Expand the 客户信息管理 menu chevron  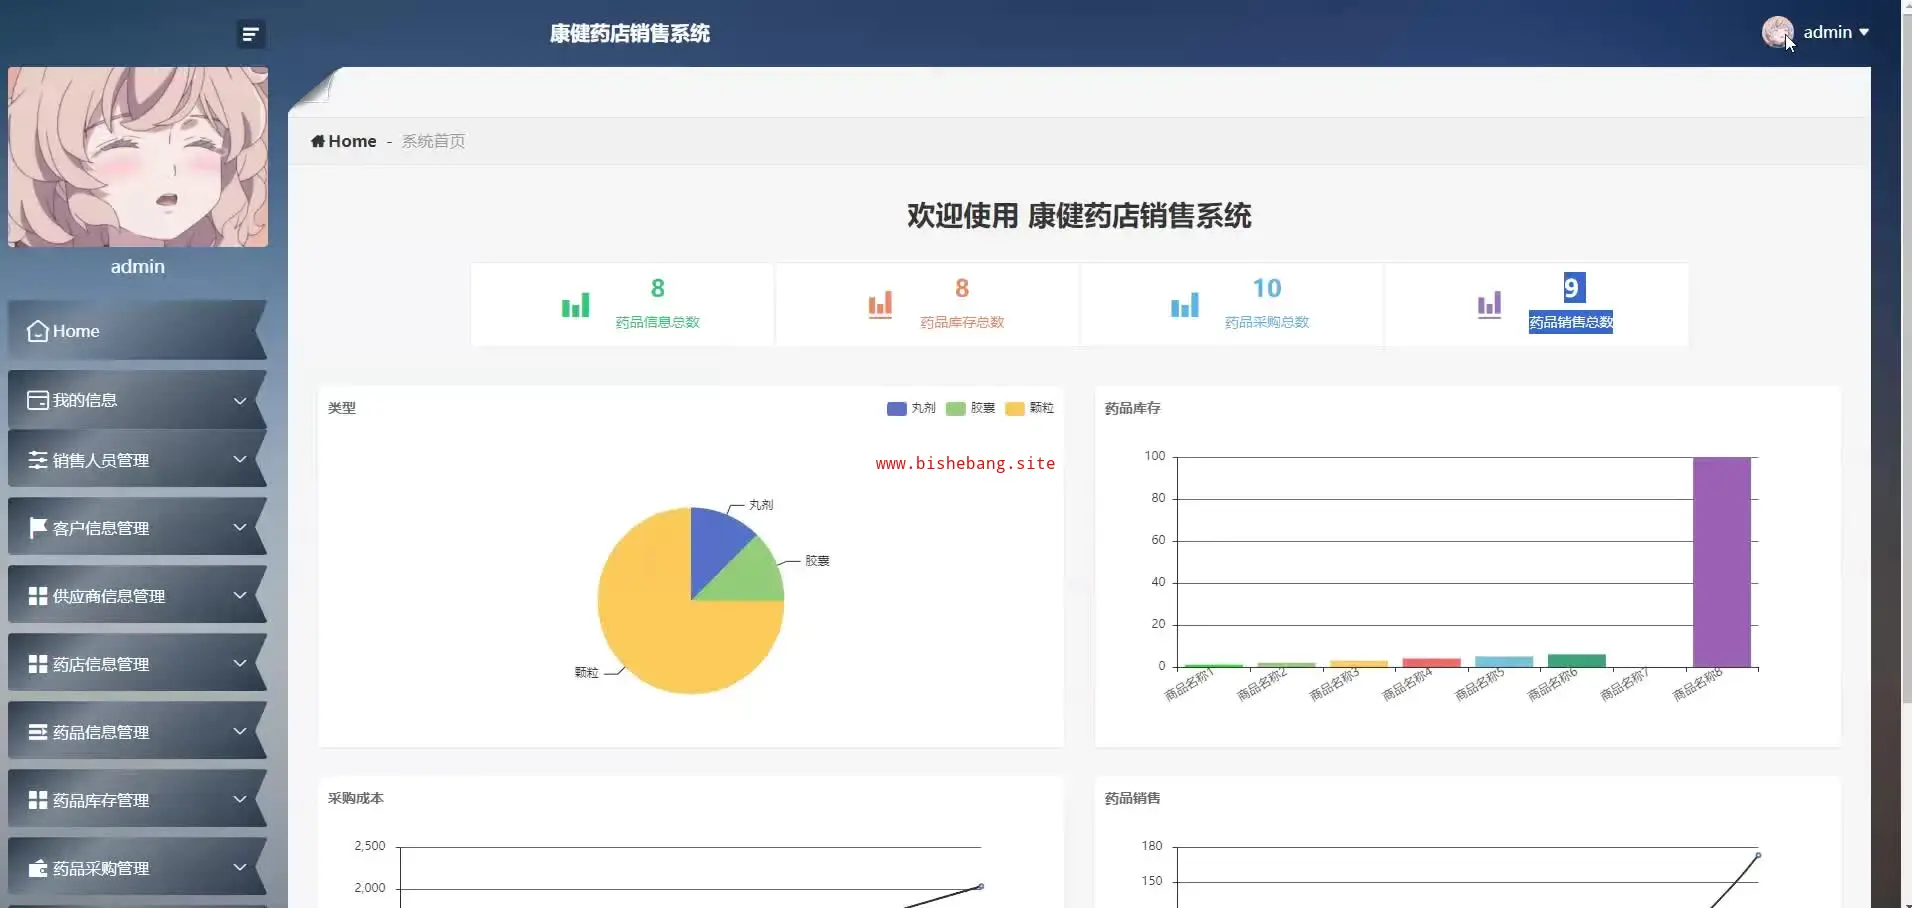[x=240, y=527]
